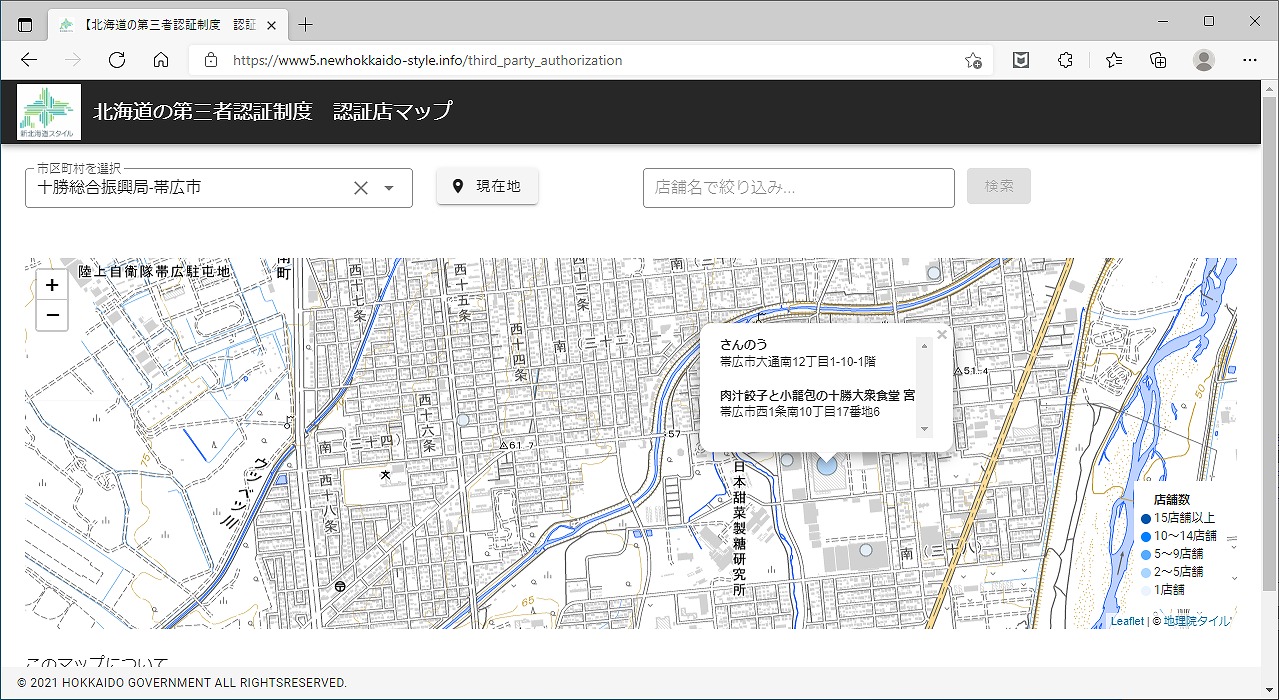The width and height of the screenshot is (1279, 700).
Task: Open the browser Collections icon
Action: tap(1158, 60)
